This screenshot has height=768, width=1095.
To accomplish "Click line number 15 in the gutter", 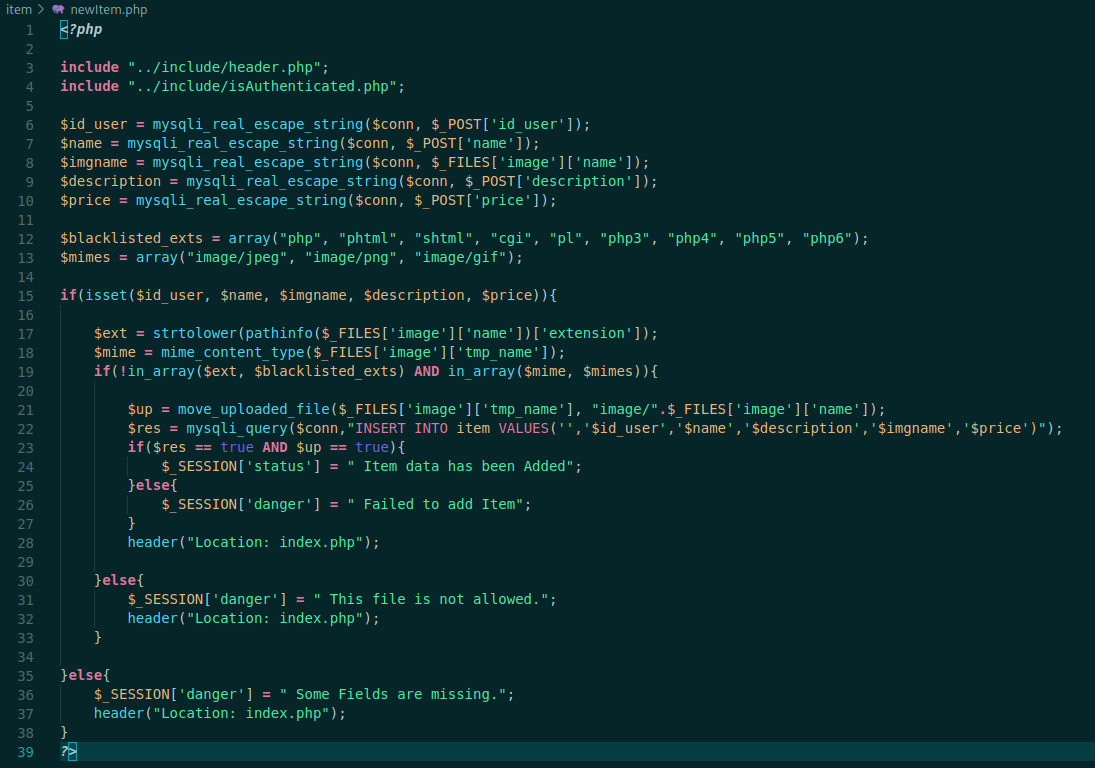I will [x=26, y=295].
